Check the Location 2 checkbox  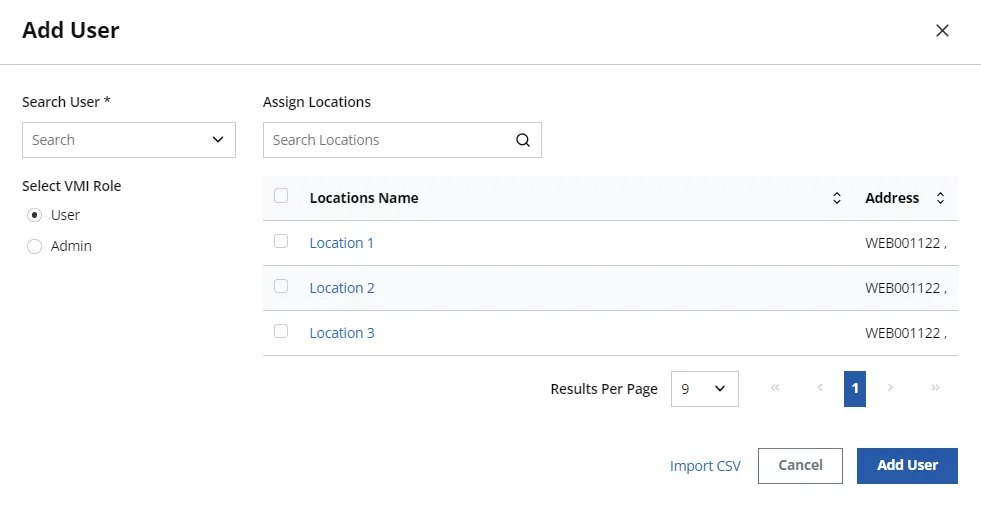(281, 286)
